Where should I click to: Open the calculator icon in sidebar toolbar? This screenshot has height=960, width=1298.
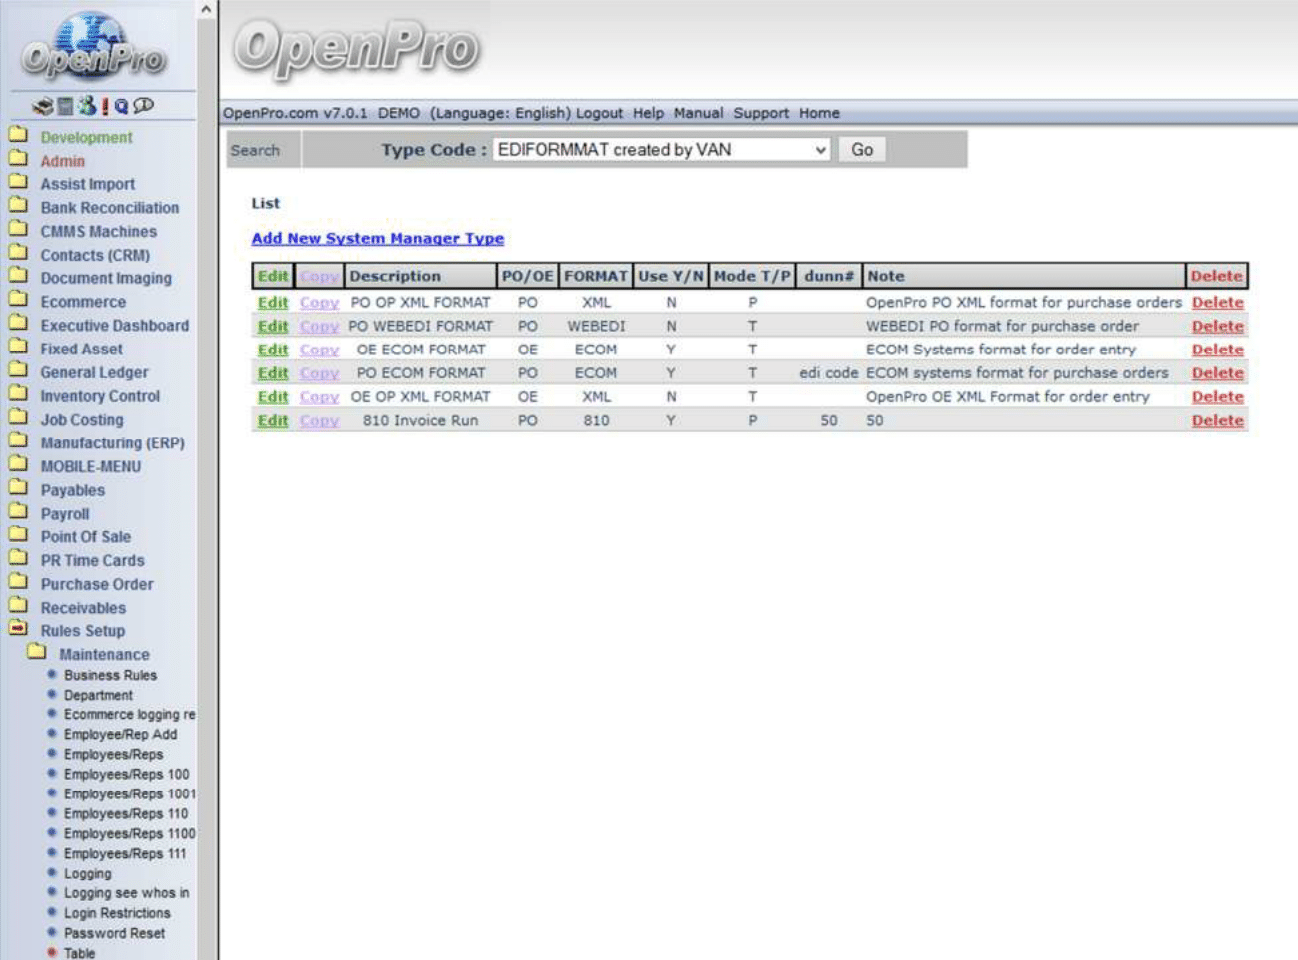pyautogui.click(x=65, y=106)
